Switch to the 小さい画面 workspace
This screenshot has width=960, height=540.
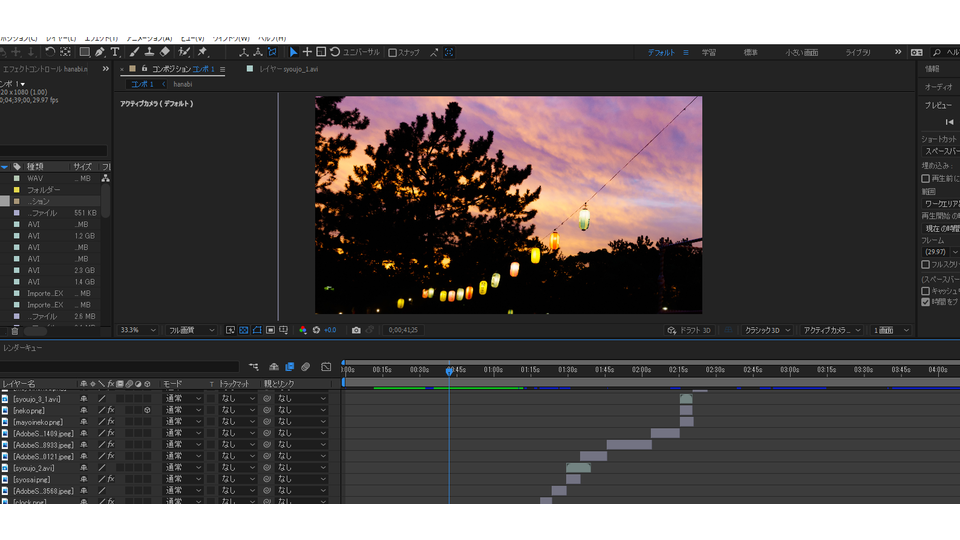click(x=802, y=53)
